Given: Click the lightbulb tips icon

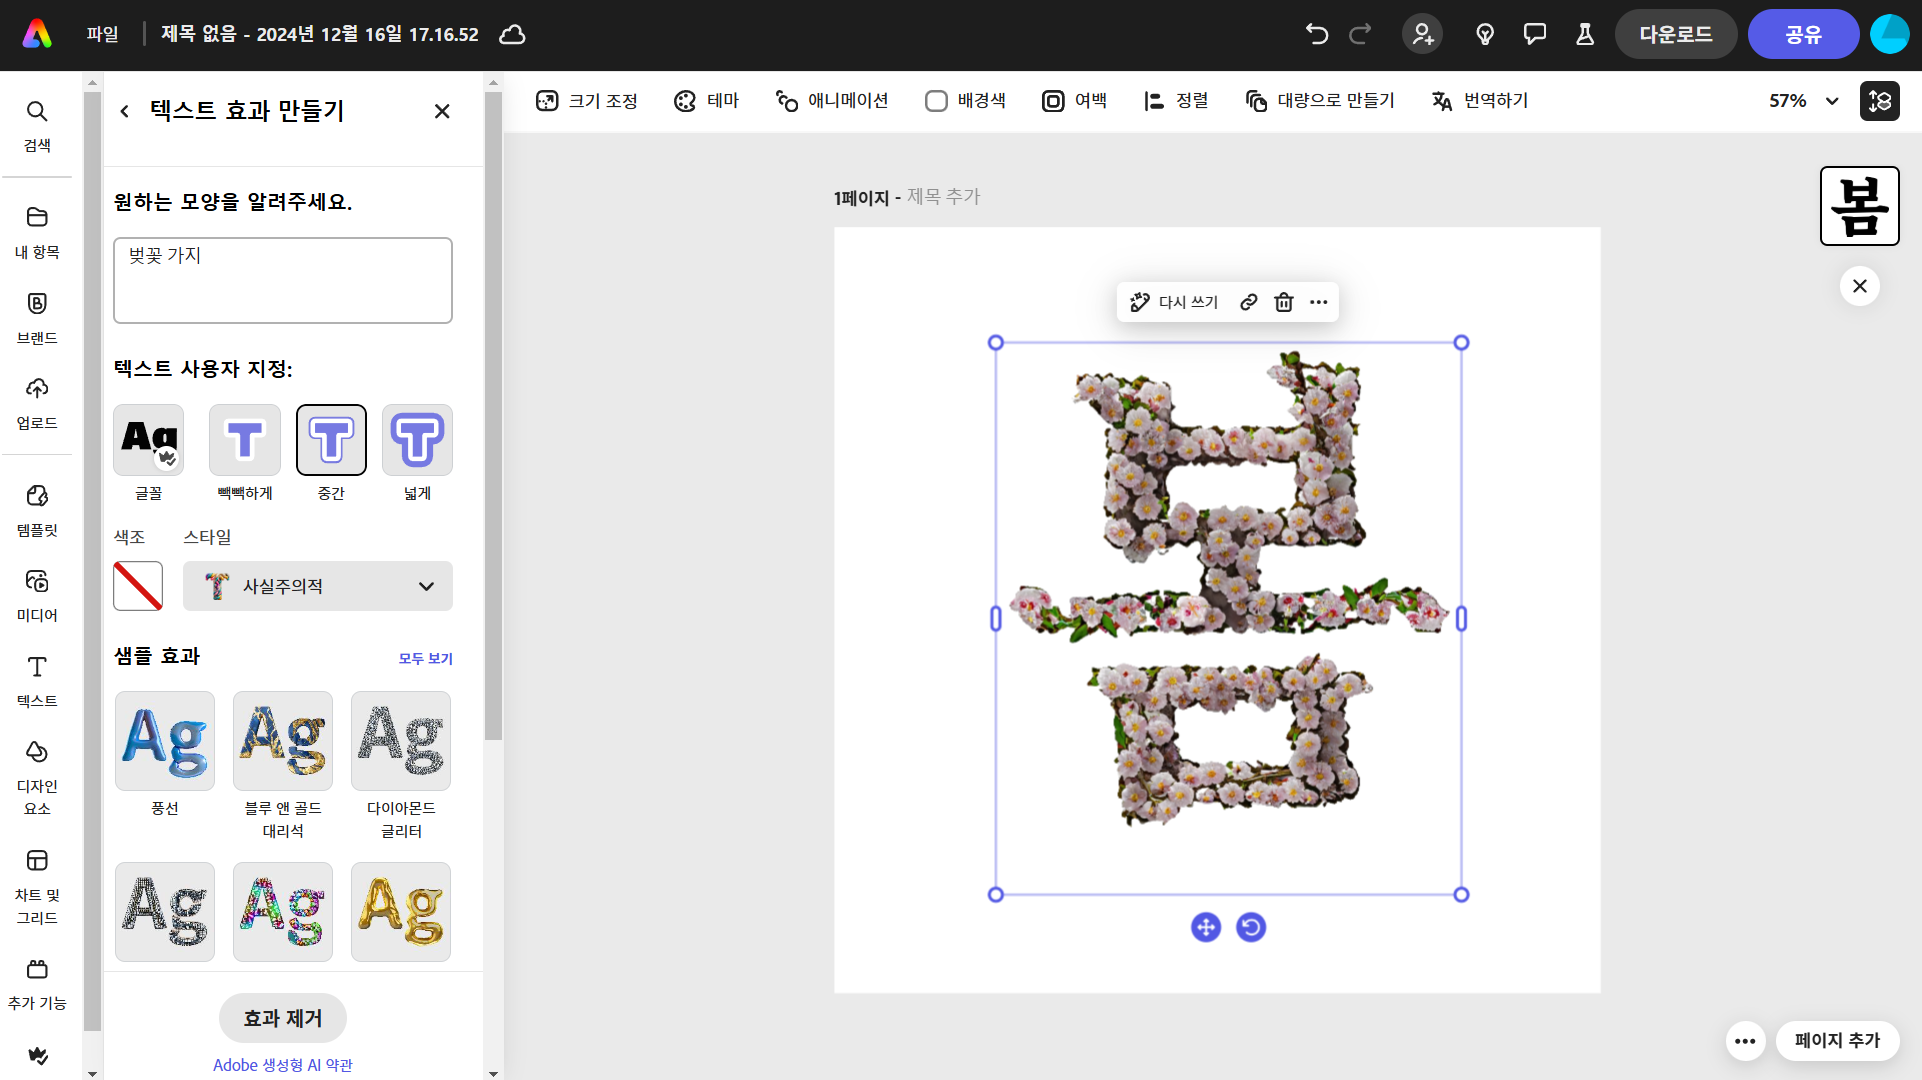Looking at the screenshot, I should [x=1485, y=34].
